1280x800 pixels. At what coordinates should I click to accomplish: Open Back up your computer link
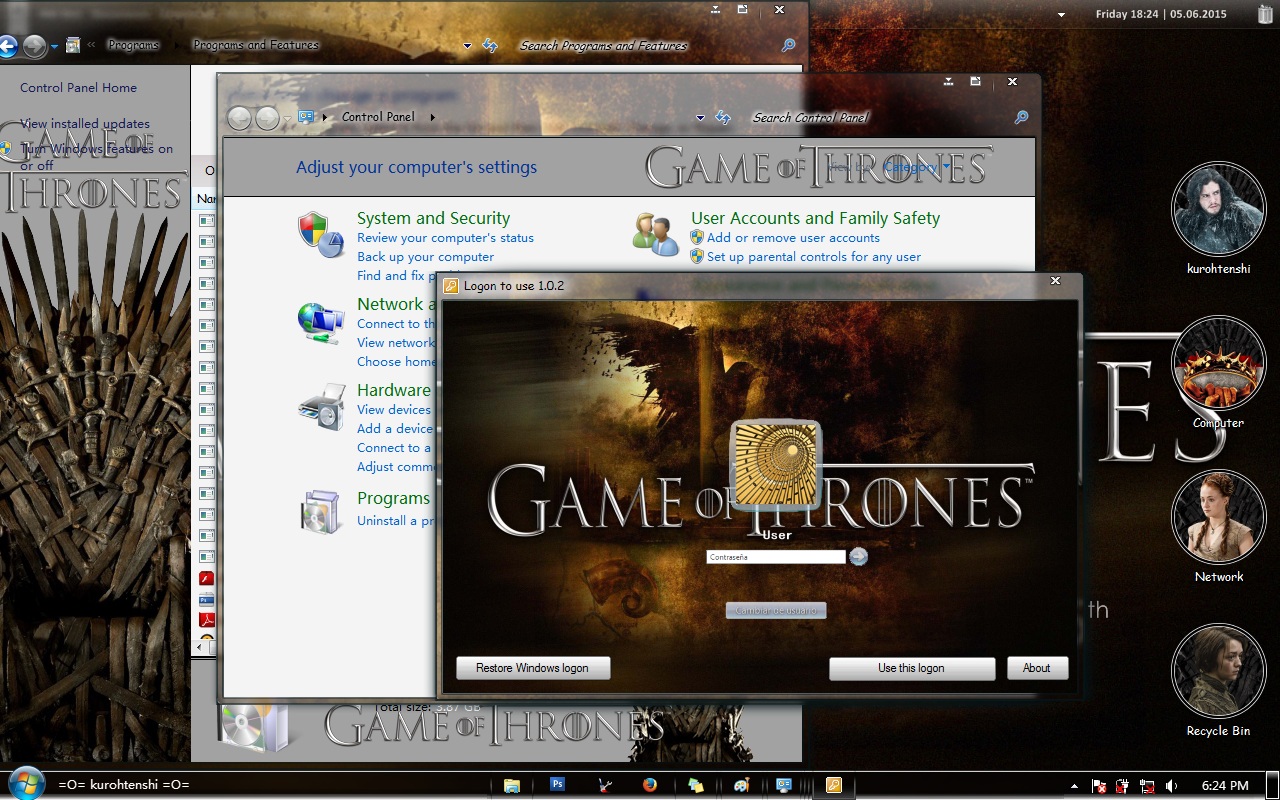(425, 257)
